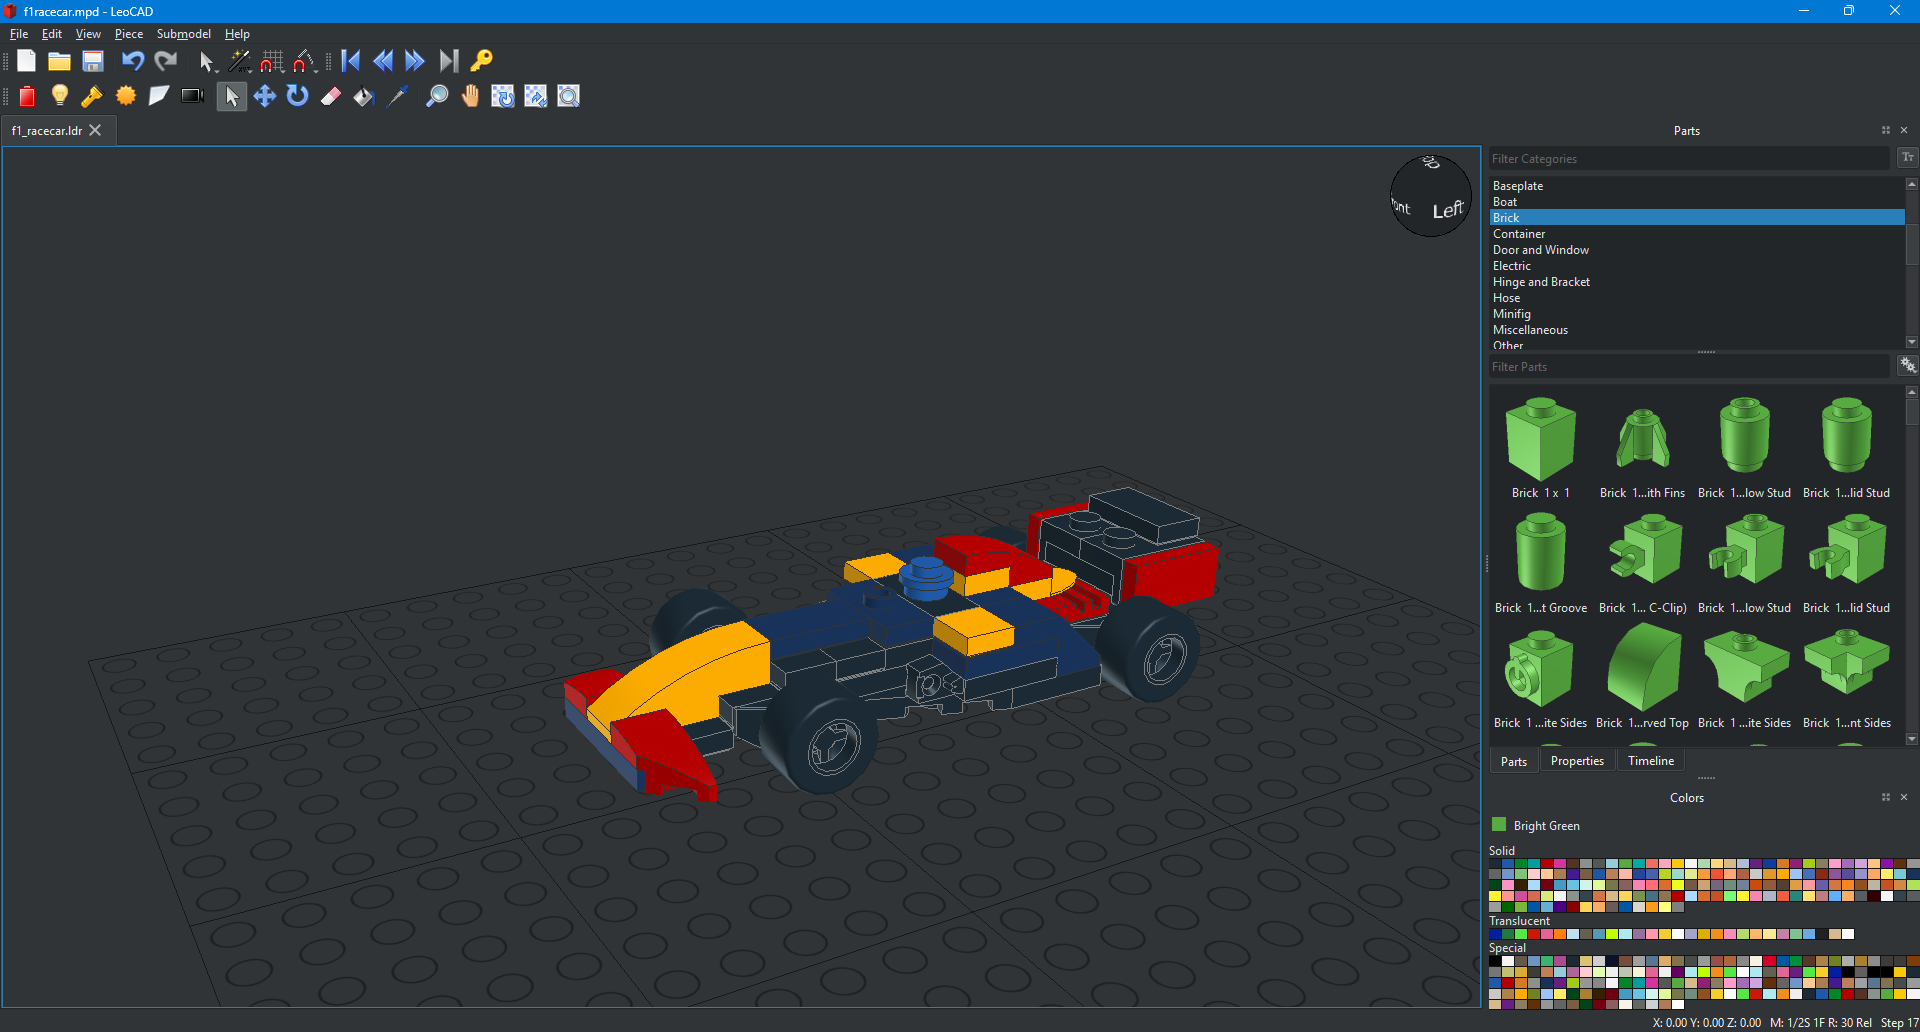Select the rotate view tool
The image size is (1920, 1032).
coord(503,96)
